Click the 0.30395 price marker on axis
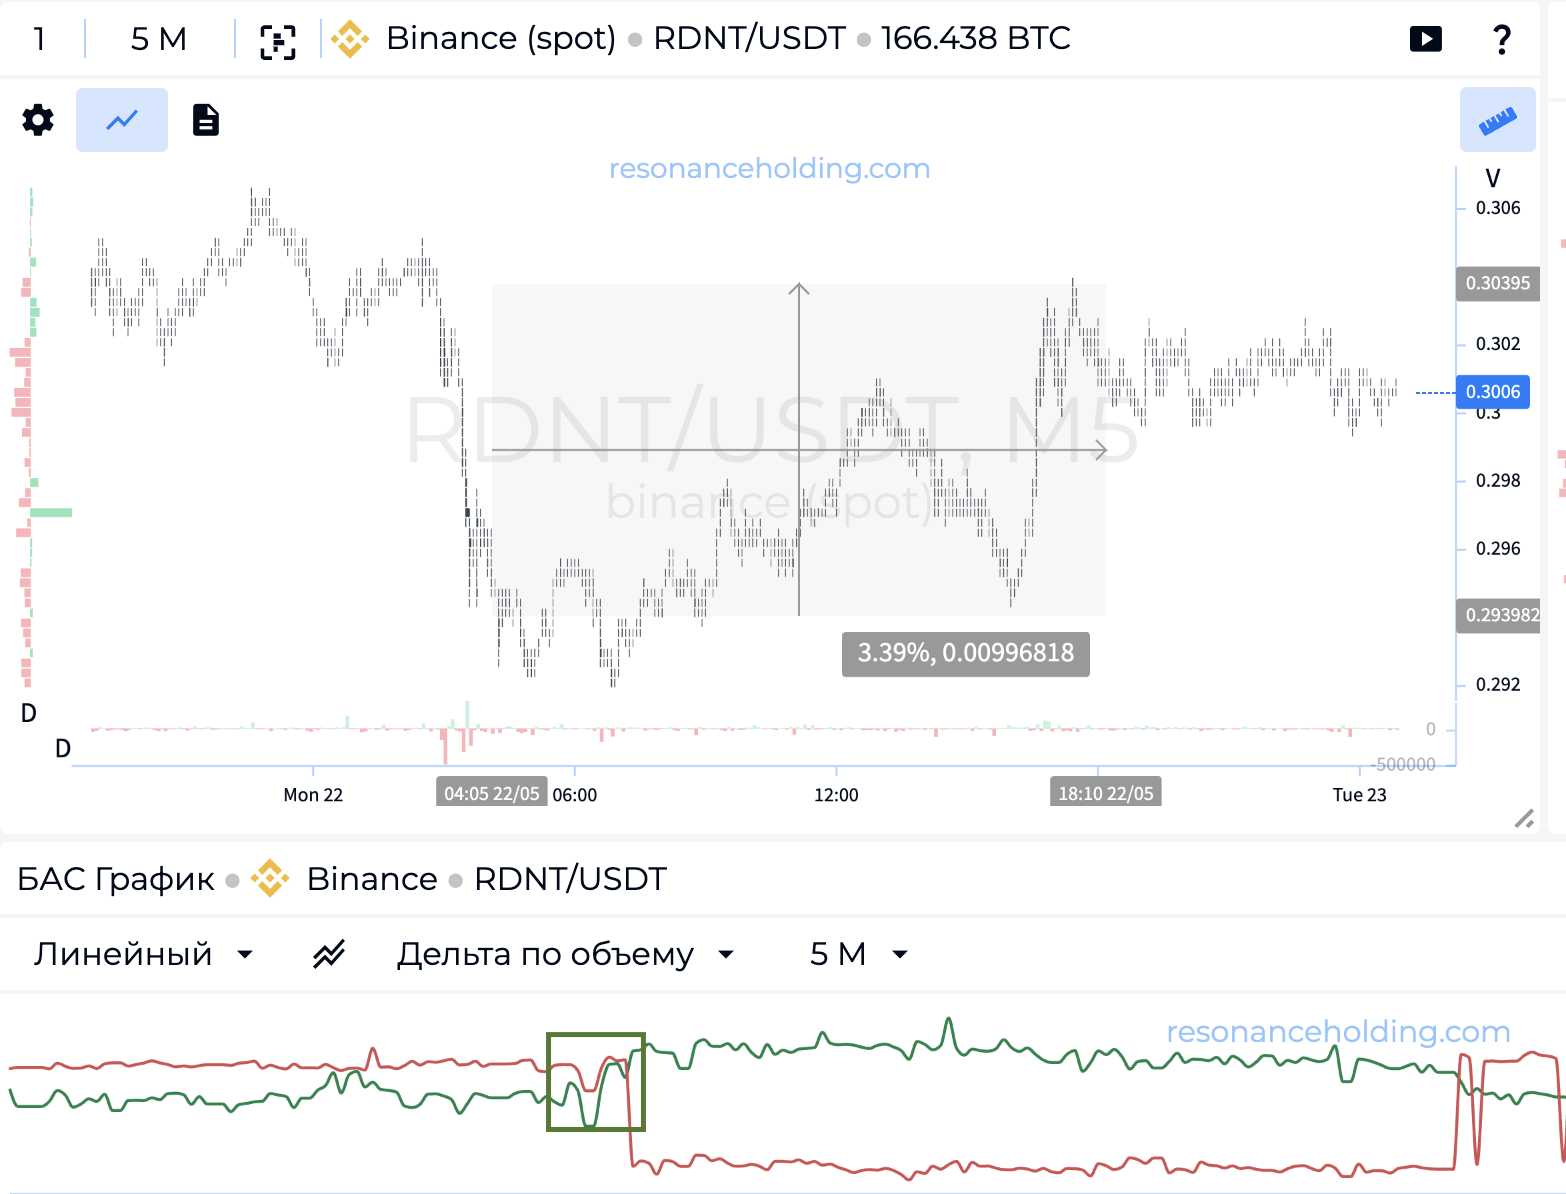1566x1194 pixels. pyautogui.click(x=1497, y=283)
